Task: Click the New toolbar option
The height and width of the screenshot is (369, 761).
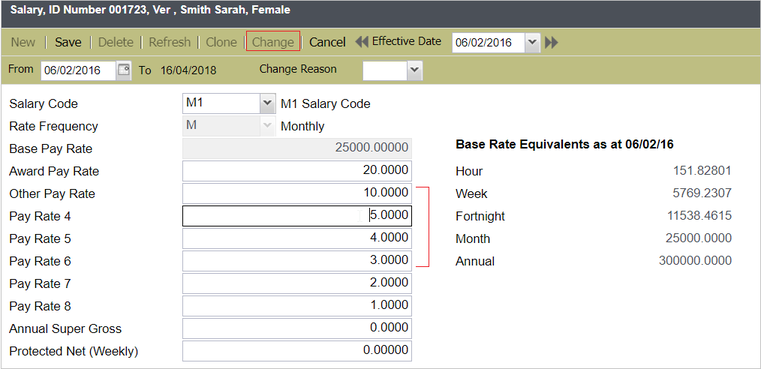Action: (23, 42)
